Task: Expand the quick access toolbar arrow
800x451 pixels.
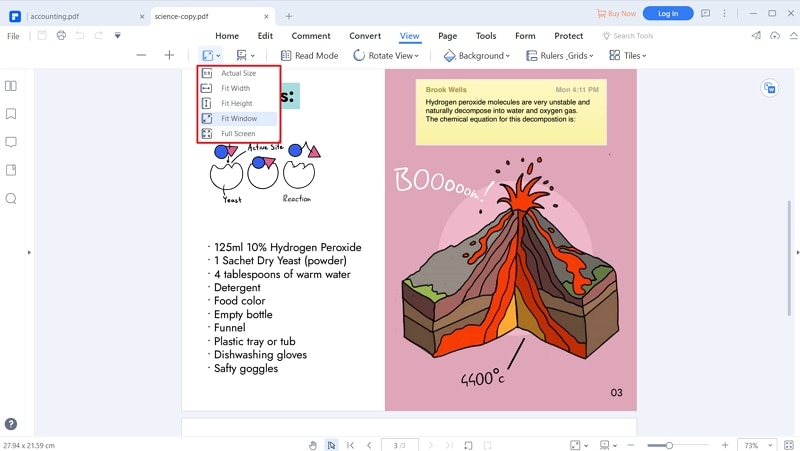Action: [x=117, y=35]
